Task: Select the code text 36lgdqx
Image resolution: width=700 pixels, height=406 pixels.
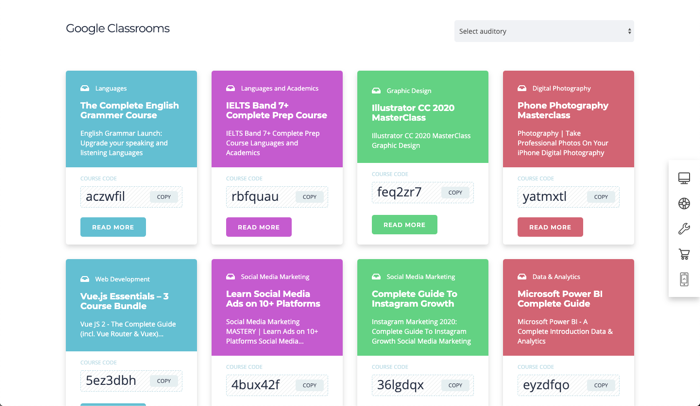Action: coord(400,385)
